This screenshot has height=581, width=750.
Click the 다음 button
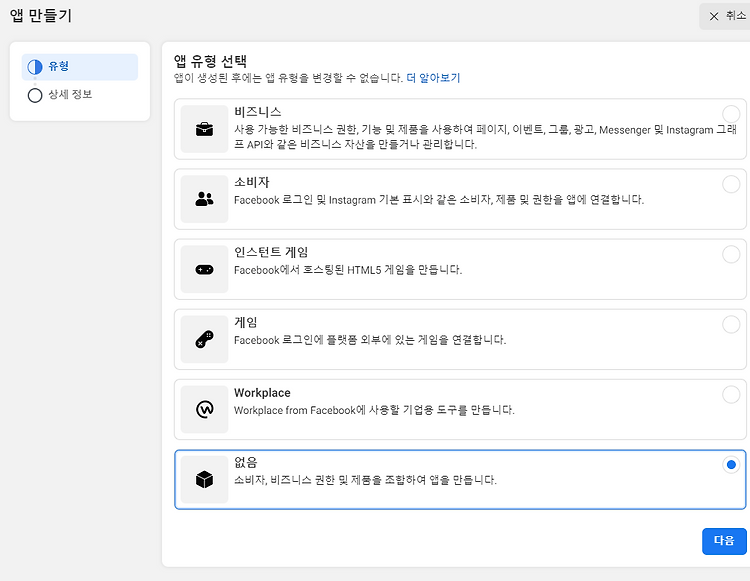724,541
